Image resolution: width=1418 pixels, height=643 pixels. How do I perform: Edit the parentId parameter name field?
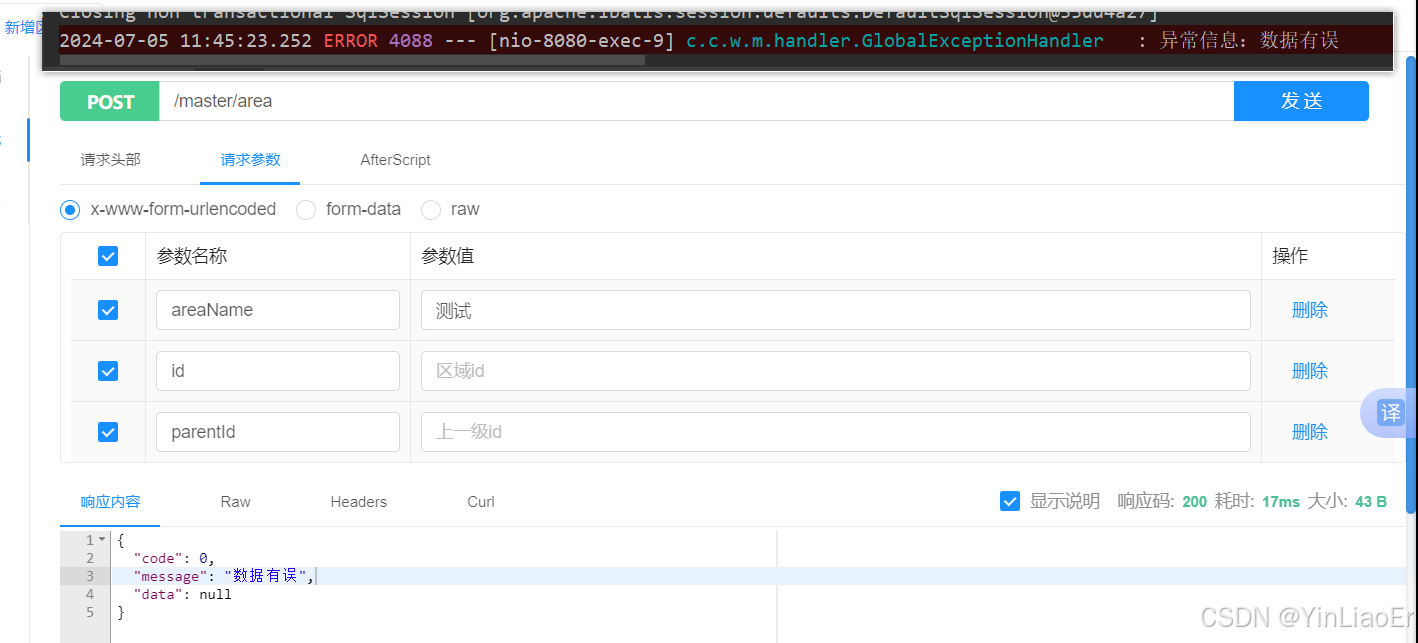click(x=278, y=432)
